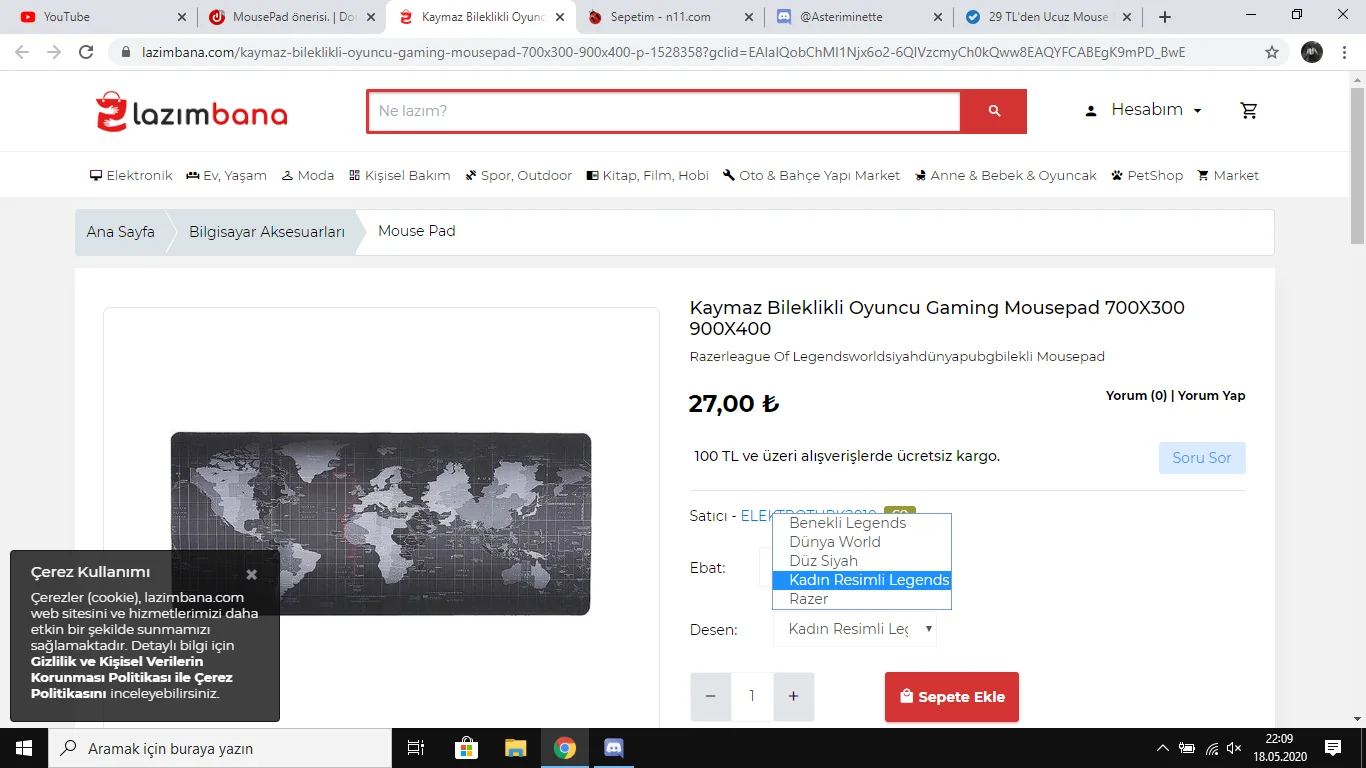The height and width of the screenshot is (768, 1366).
Task: Click the Chrome icon on the taskbar
Action: 565,748
